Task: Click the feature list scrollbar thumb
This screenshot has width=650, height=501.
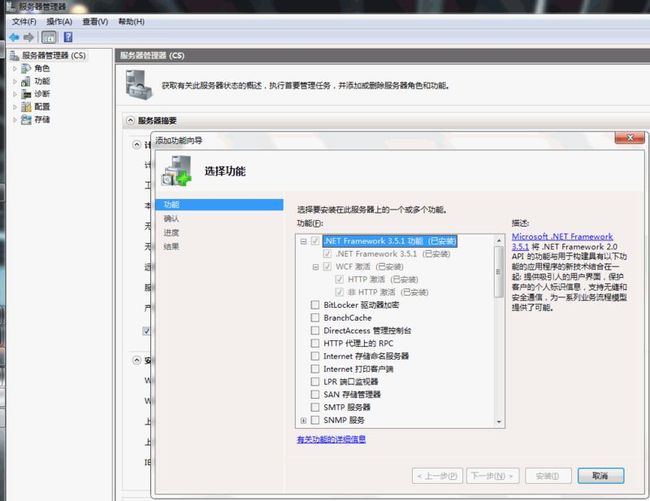Action: (499, 272)
